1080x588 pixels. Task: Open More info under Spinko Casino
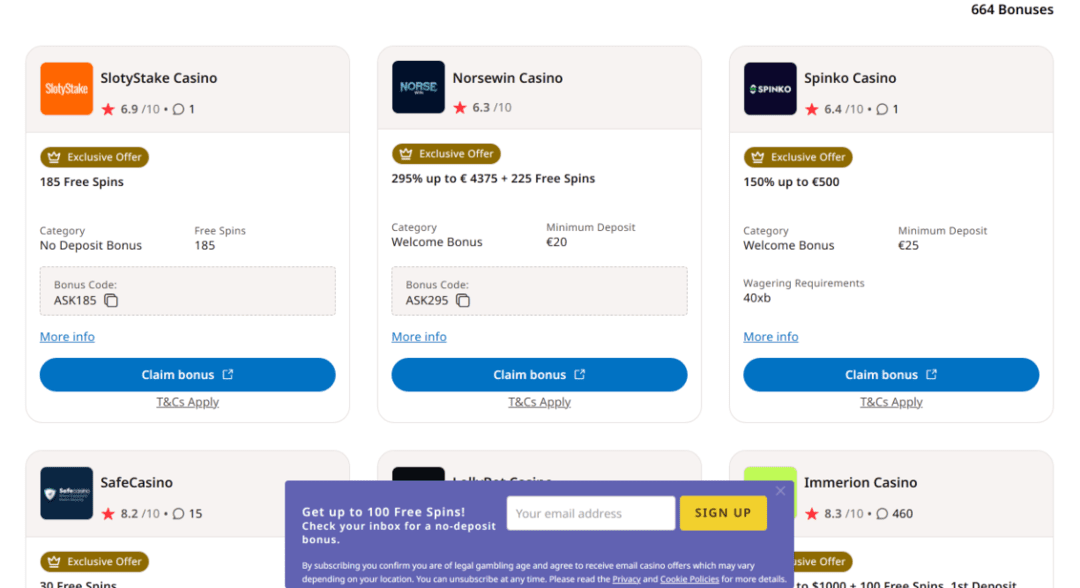coord(771,337)
